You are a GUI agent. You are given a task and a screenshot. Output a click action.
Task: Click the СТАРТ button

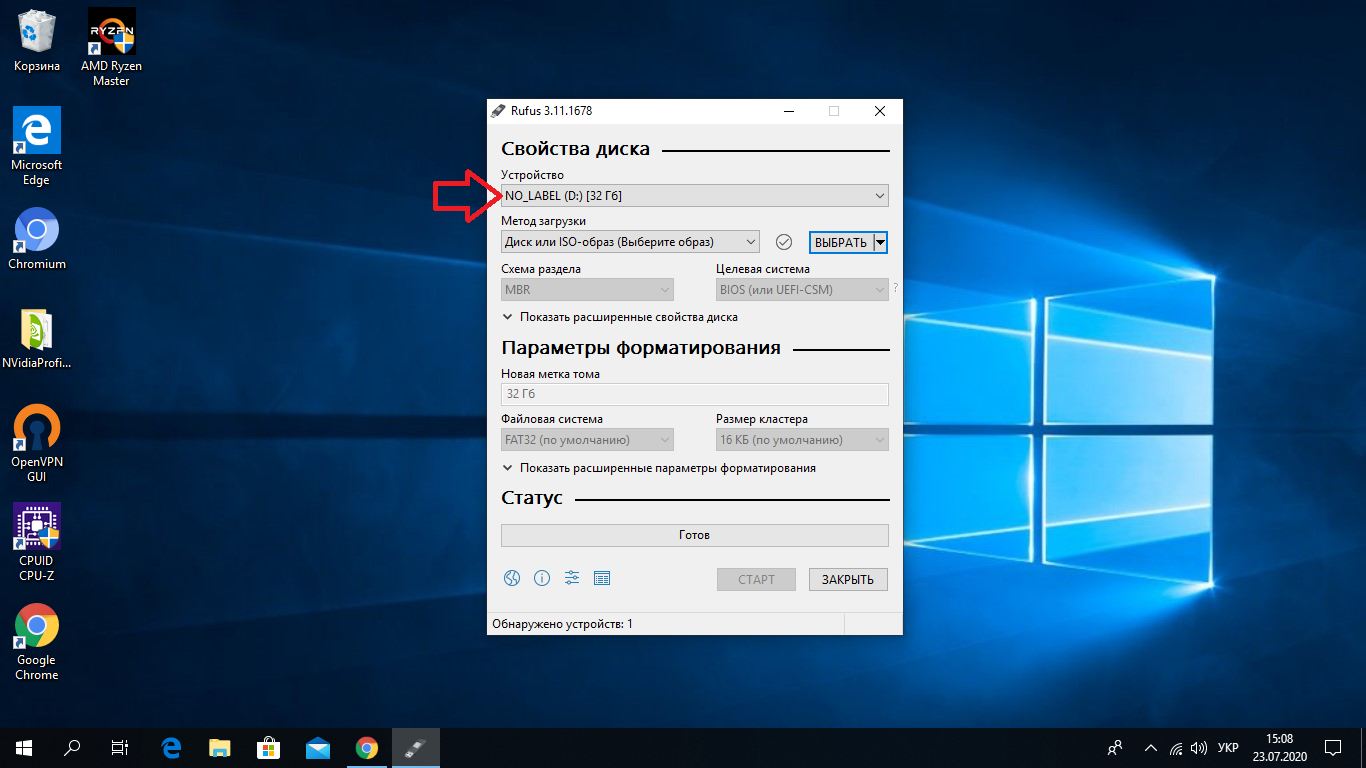tap(756, 579)
